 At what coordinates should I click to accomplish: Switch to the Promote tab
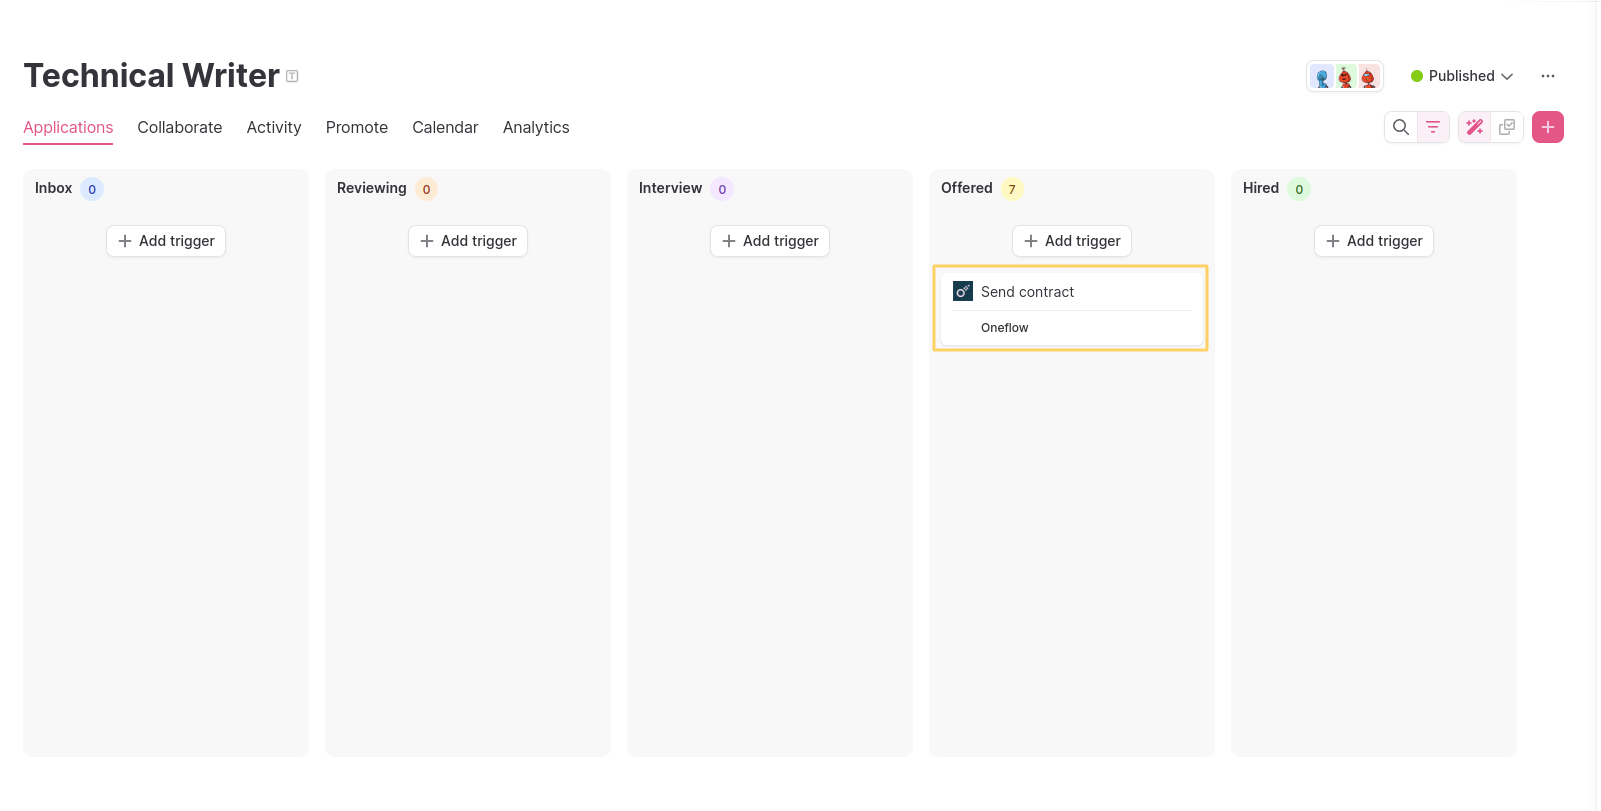tap(357, 127)
